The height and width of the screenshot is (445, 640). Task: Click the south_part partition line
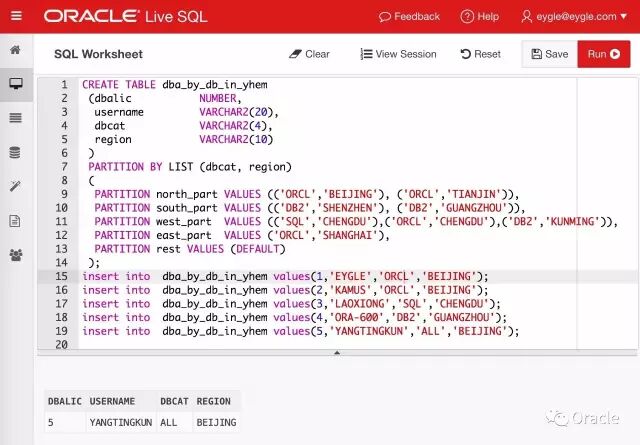click(309, 208)
